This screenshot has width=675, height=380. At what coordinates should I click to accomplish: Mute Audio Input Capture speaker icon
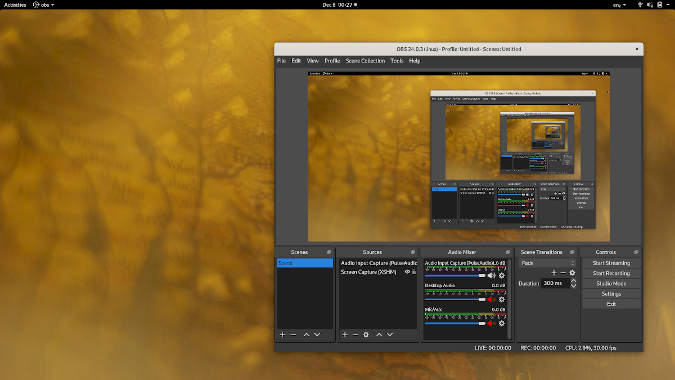(x=492, y=275)
